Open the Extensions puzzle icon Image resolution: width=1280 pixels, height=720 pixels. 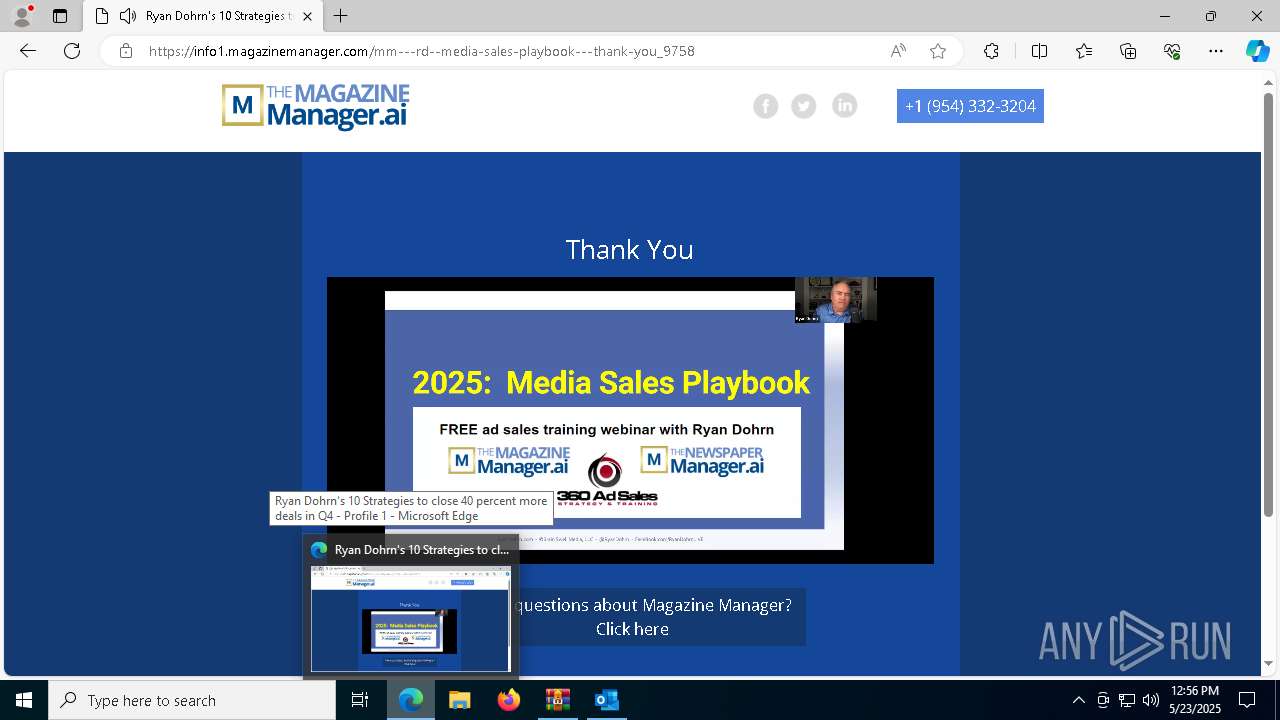pyautogui.click(x=991, y=51)
